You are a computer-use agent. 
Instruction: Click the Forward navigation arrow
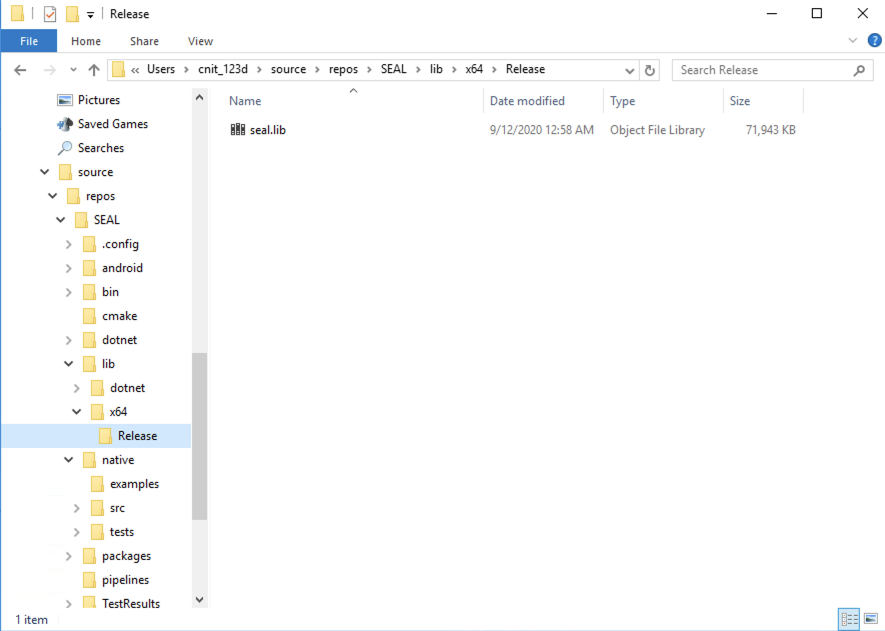tap(50, 70)
